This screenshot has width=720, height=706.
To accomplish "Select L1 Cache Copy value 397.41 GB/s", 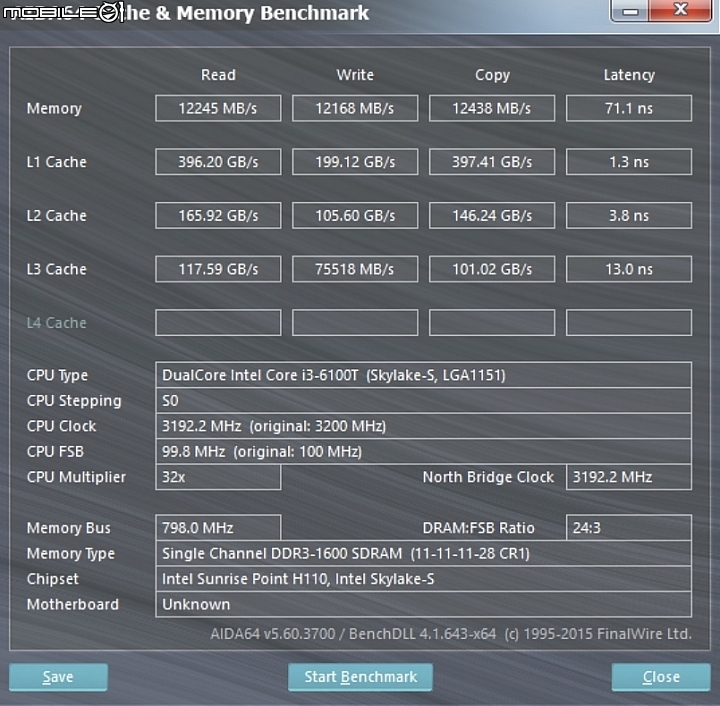I will (x=492, y=162).
